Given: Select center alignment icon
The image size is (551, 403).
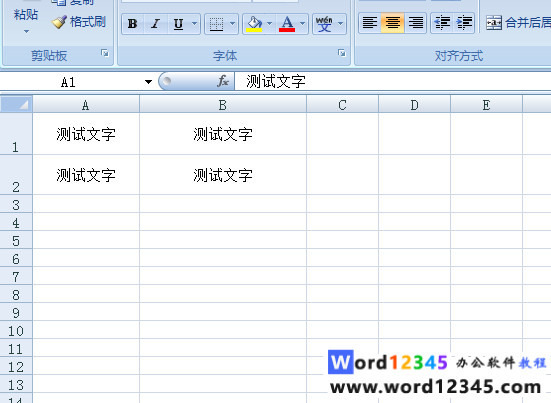Looking at the screenshot, I should pos(393,23).
